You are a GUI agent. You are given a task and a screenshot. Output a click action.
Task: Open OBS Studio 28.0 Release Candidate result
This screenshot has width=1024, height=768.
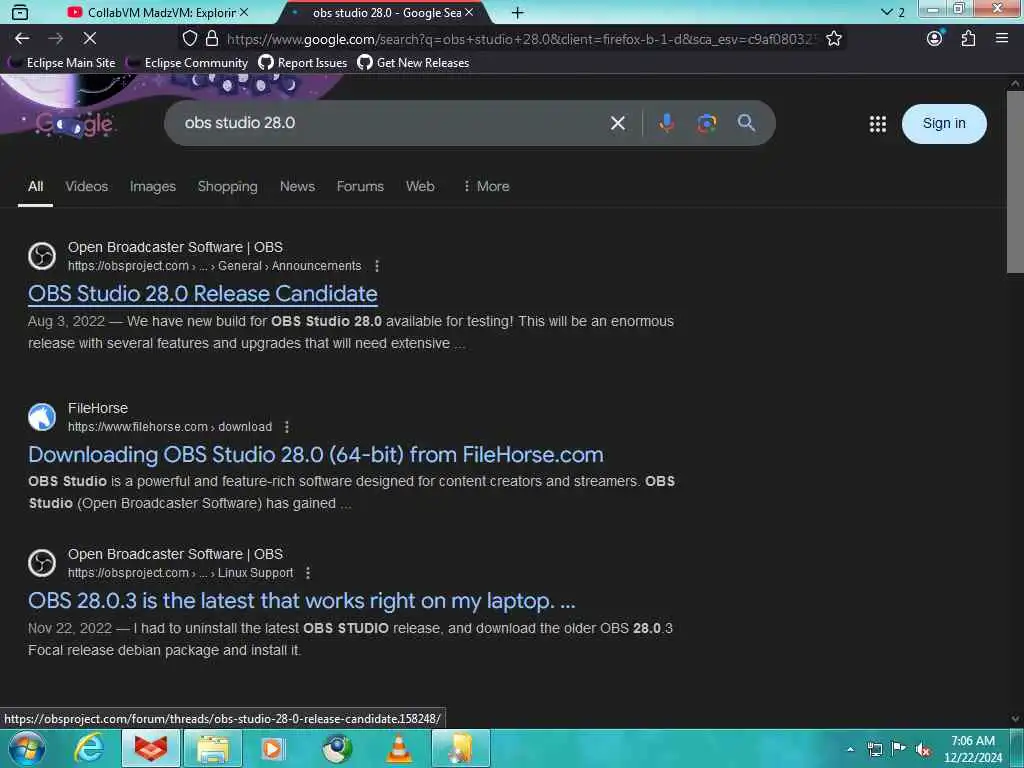tap(202, 294)
